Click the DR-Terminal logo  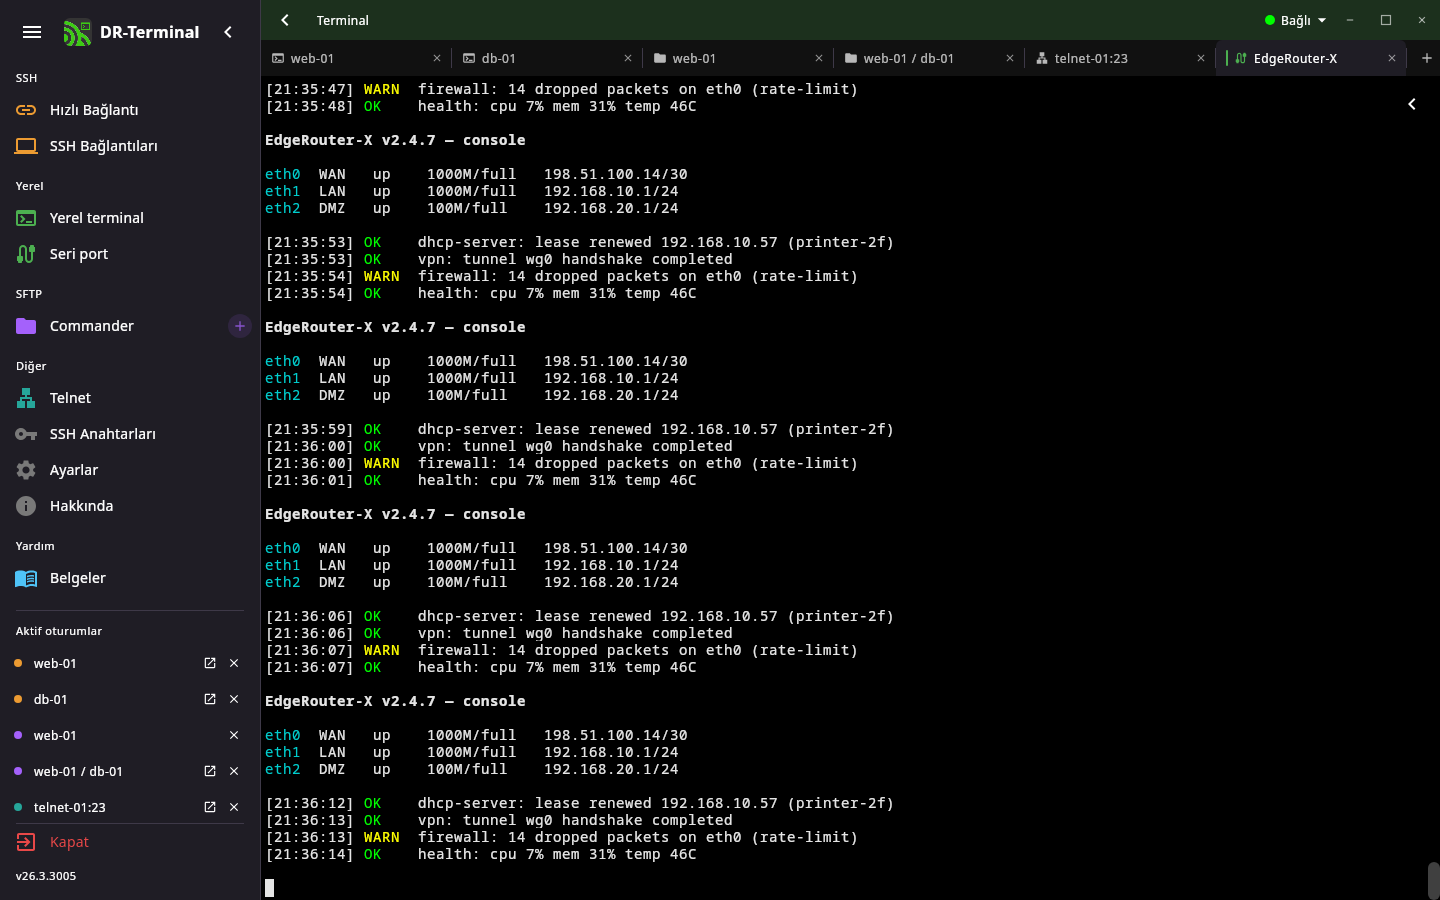(77, 33)
